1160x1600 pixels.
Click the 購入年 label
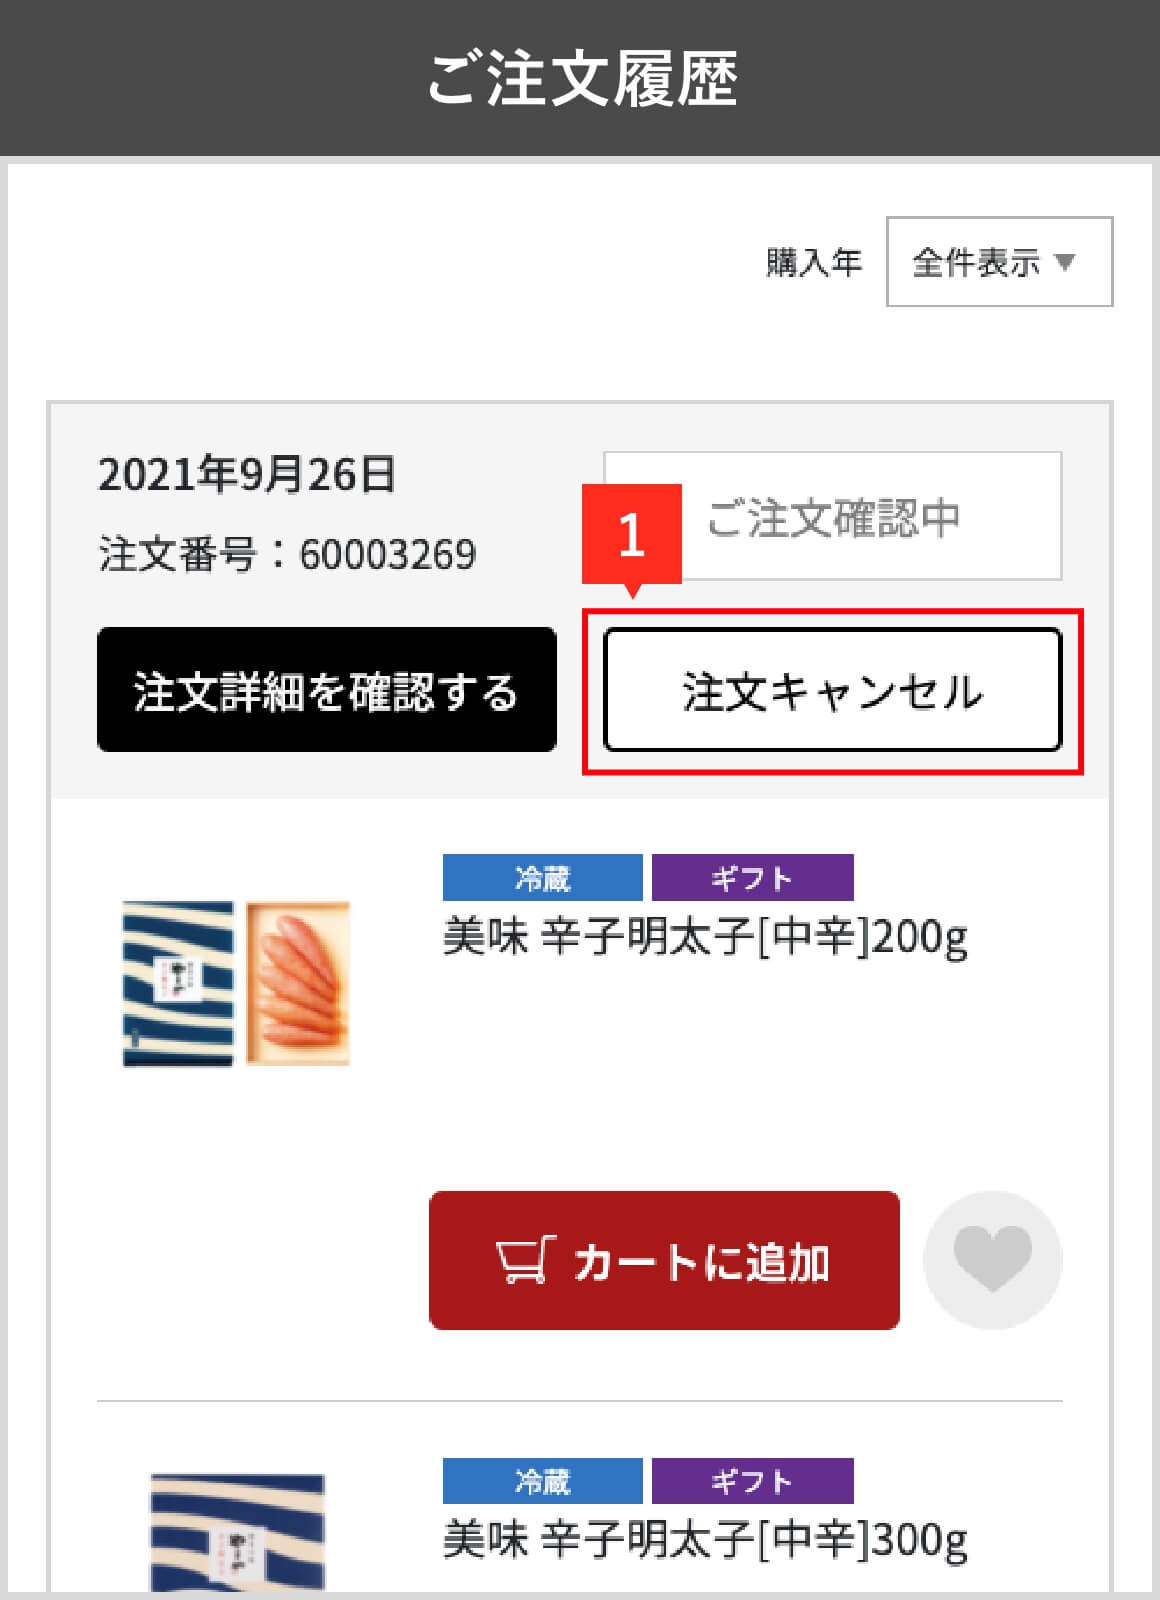[813, 262]
